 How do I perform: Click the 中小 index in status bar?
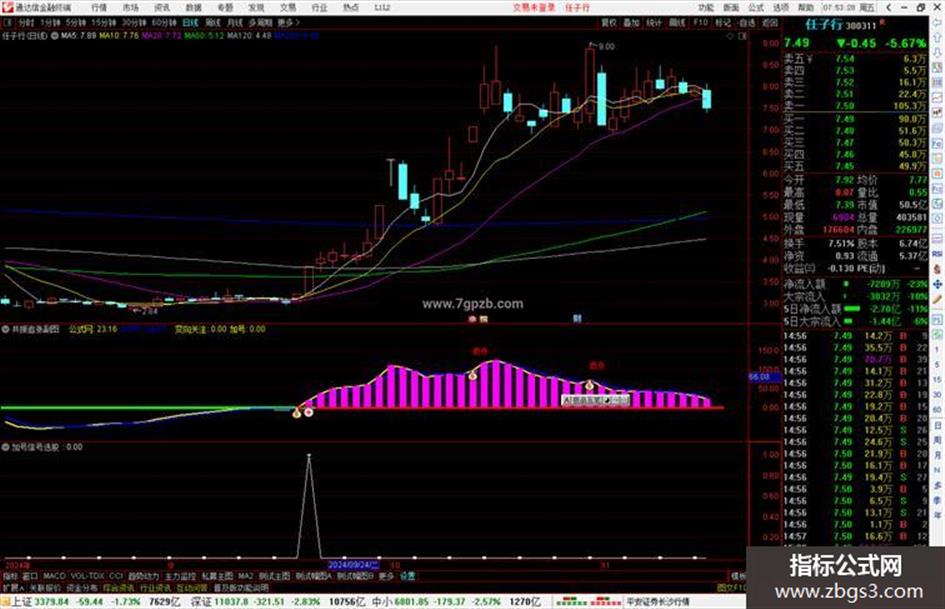pos(381,602)
